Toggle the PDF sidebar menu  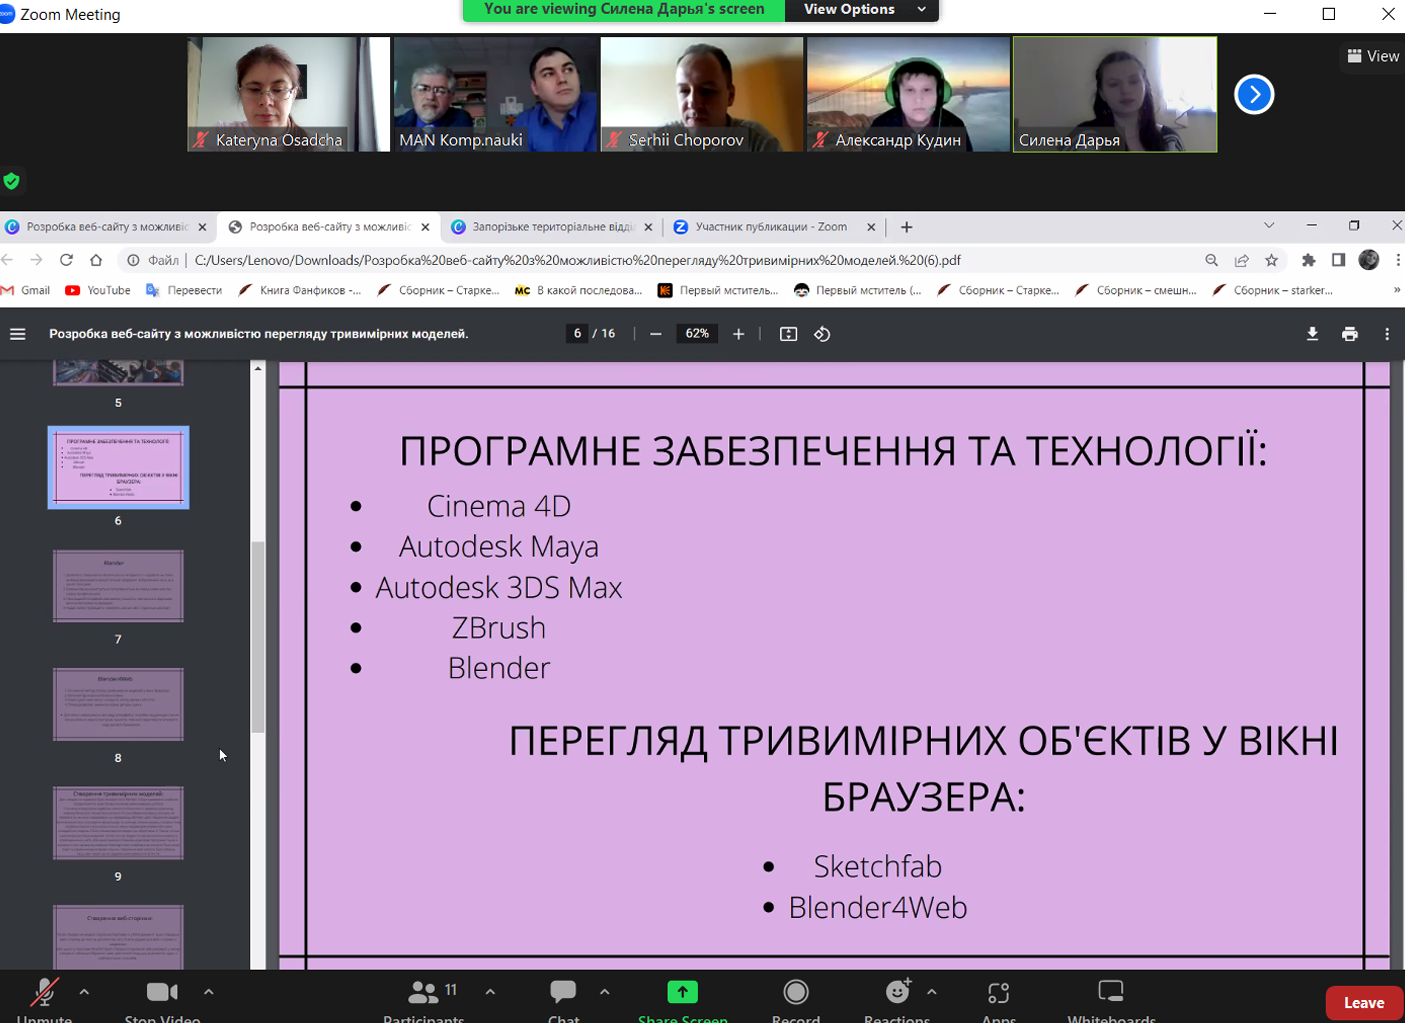click(18, 334)
